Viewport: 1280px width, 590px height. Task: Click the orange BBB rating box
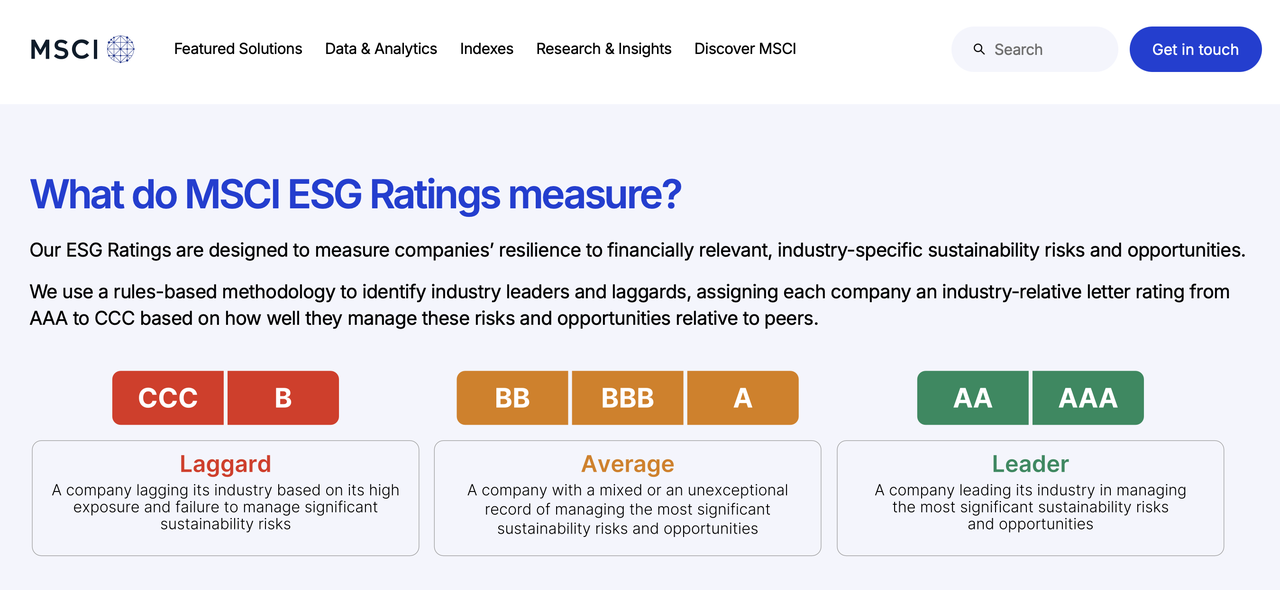627,398
